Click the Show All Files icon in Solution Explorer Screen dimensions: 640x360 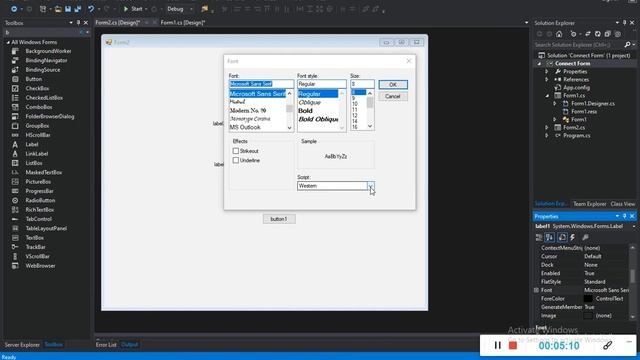(x=618, y=34)
